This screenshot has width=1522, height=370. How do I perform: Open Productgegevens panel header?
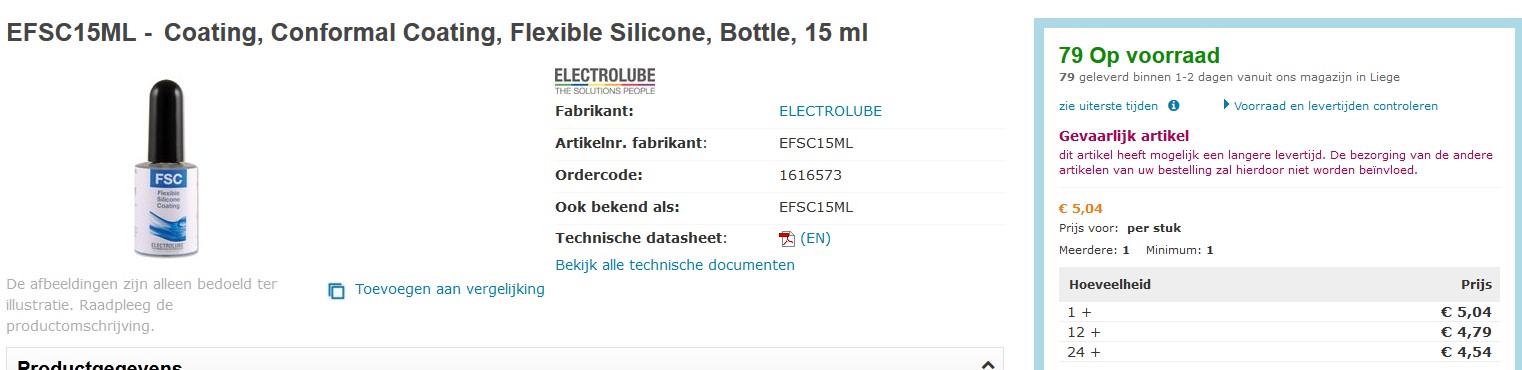click(505, 360)
